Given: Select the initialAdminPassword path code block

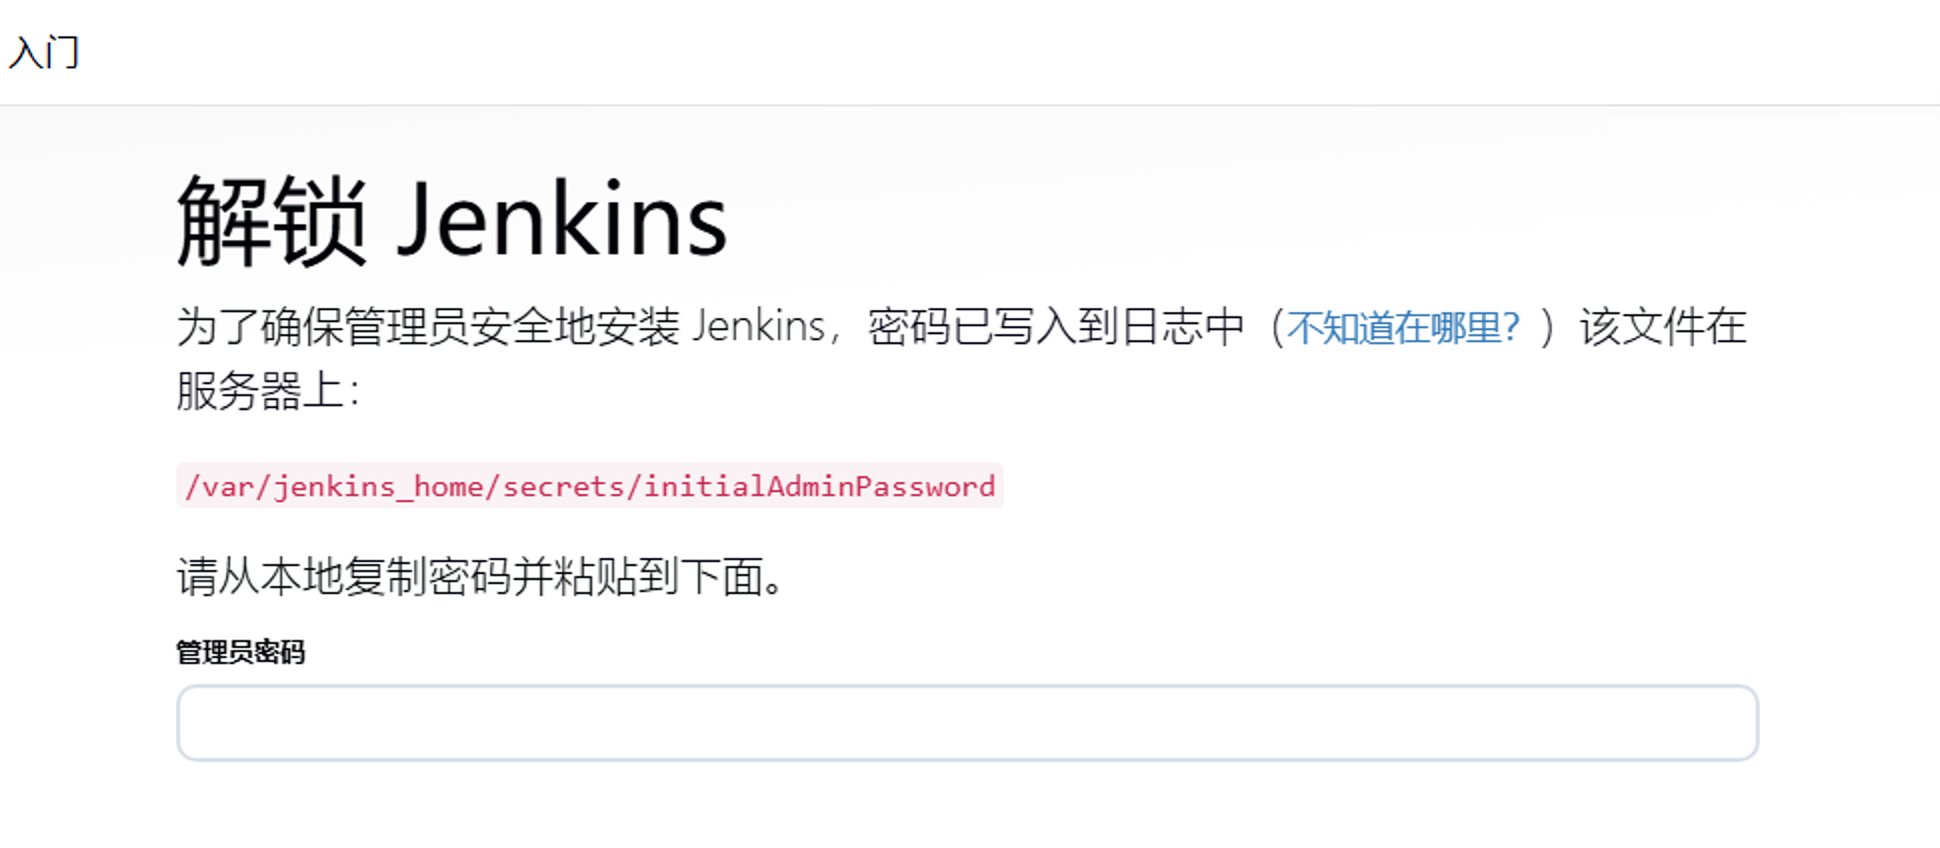Looking at the screenshot, I should (590, 486).
